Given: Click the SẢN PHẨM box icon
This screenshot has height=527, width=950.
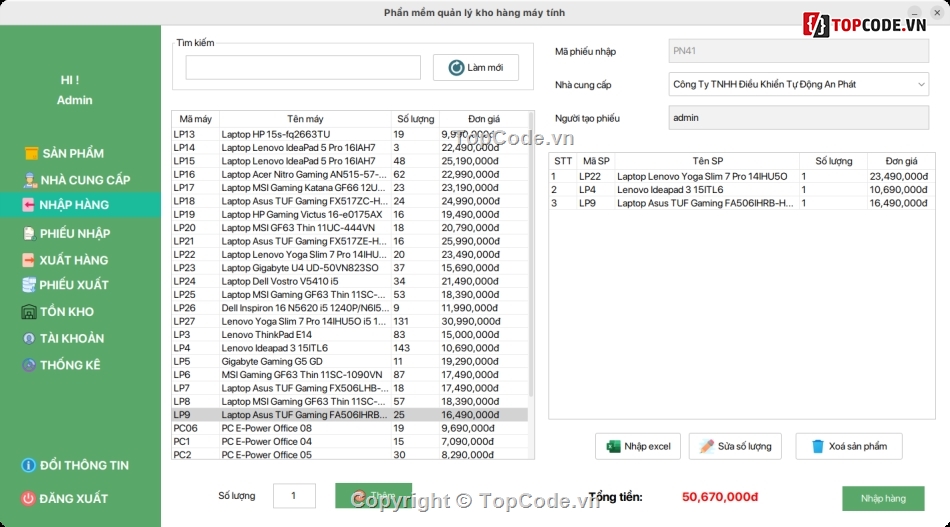Looking at the screenshot, I should click(x=31, y=153).
